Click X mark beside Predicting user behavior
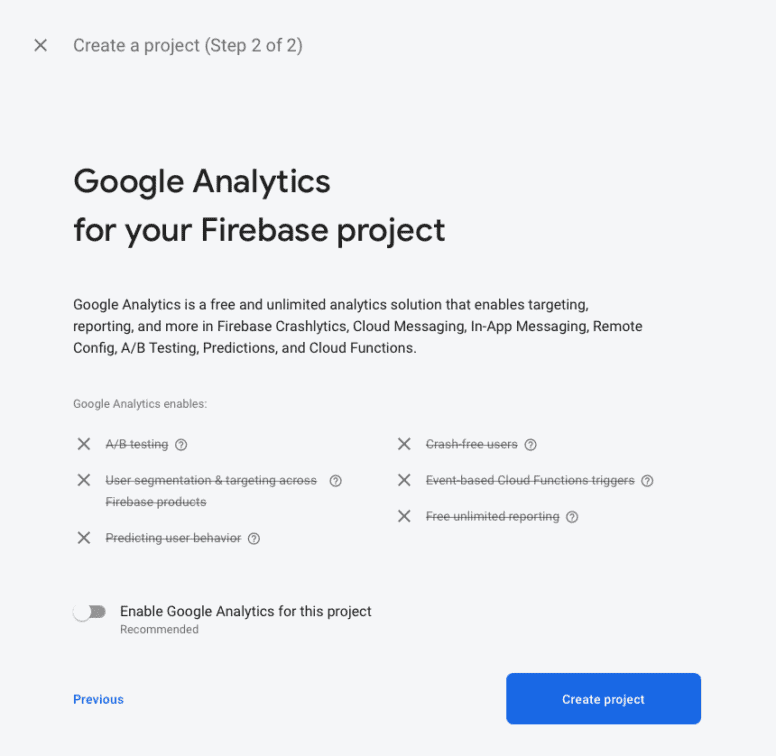 [84, 538]
